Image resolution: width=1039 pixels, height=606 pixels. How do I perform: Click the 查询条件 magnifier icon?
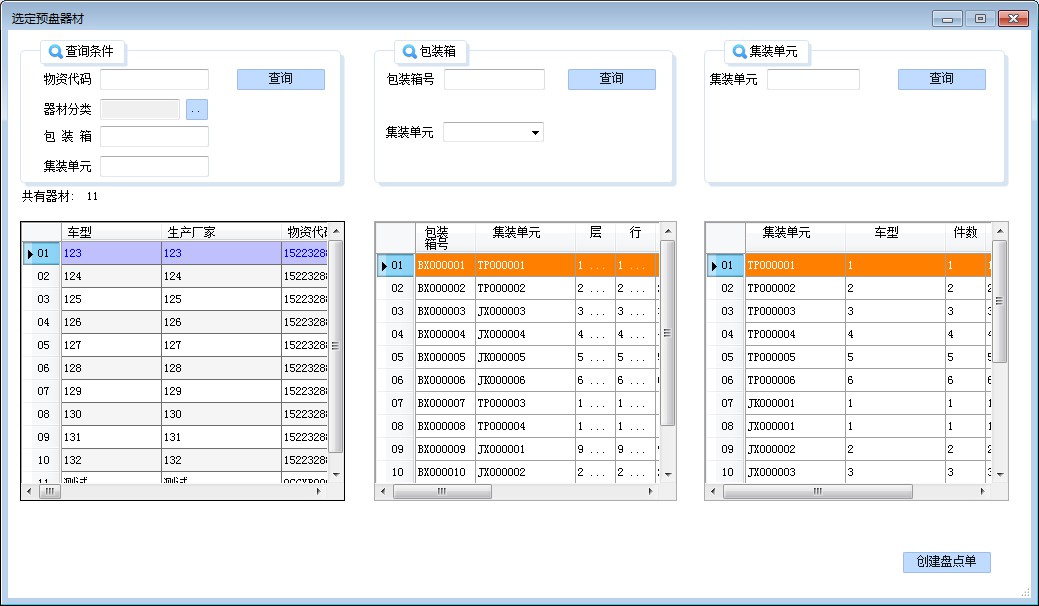point(56,51)
